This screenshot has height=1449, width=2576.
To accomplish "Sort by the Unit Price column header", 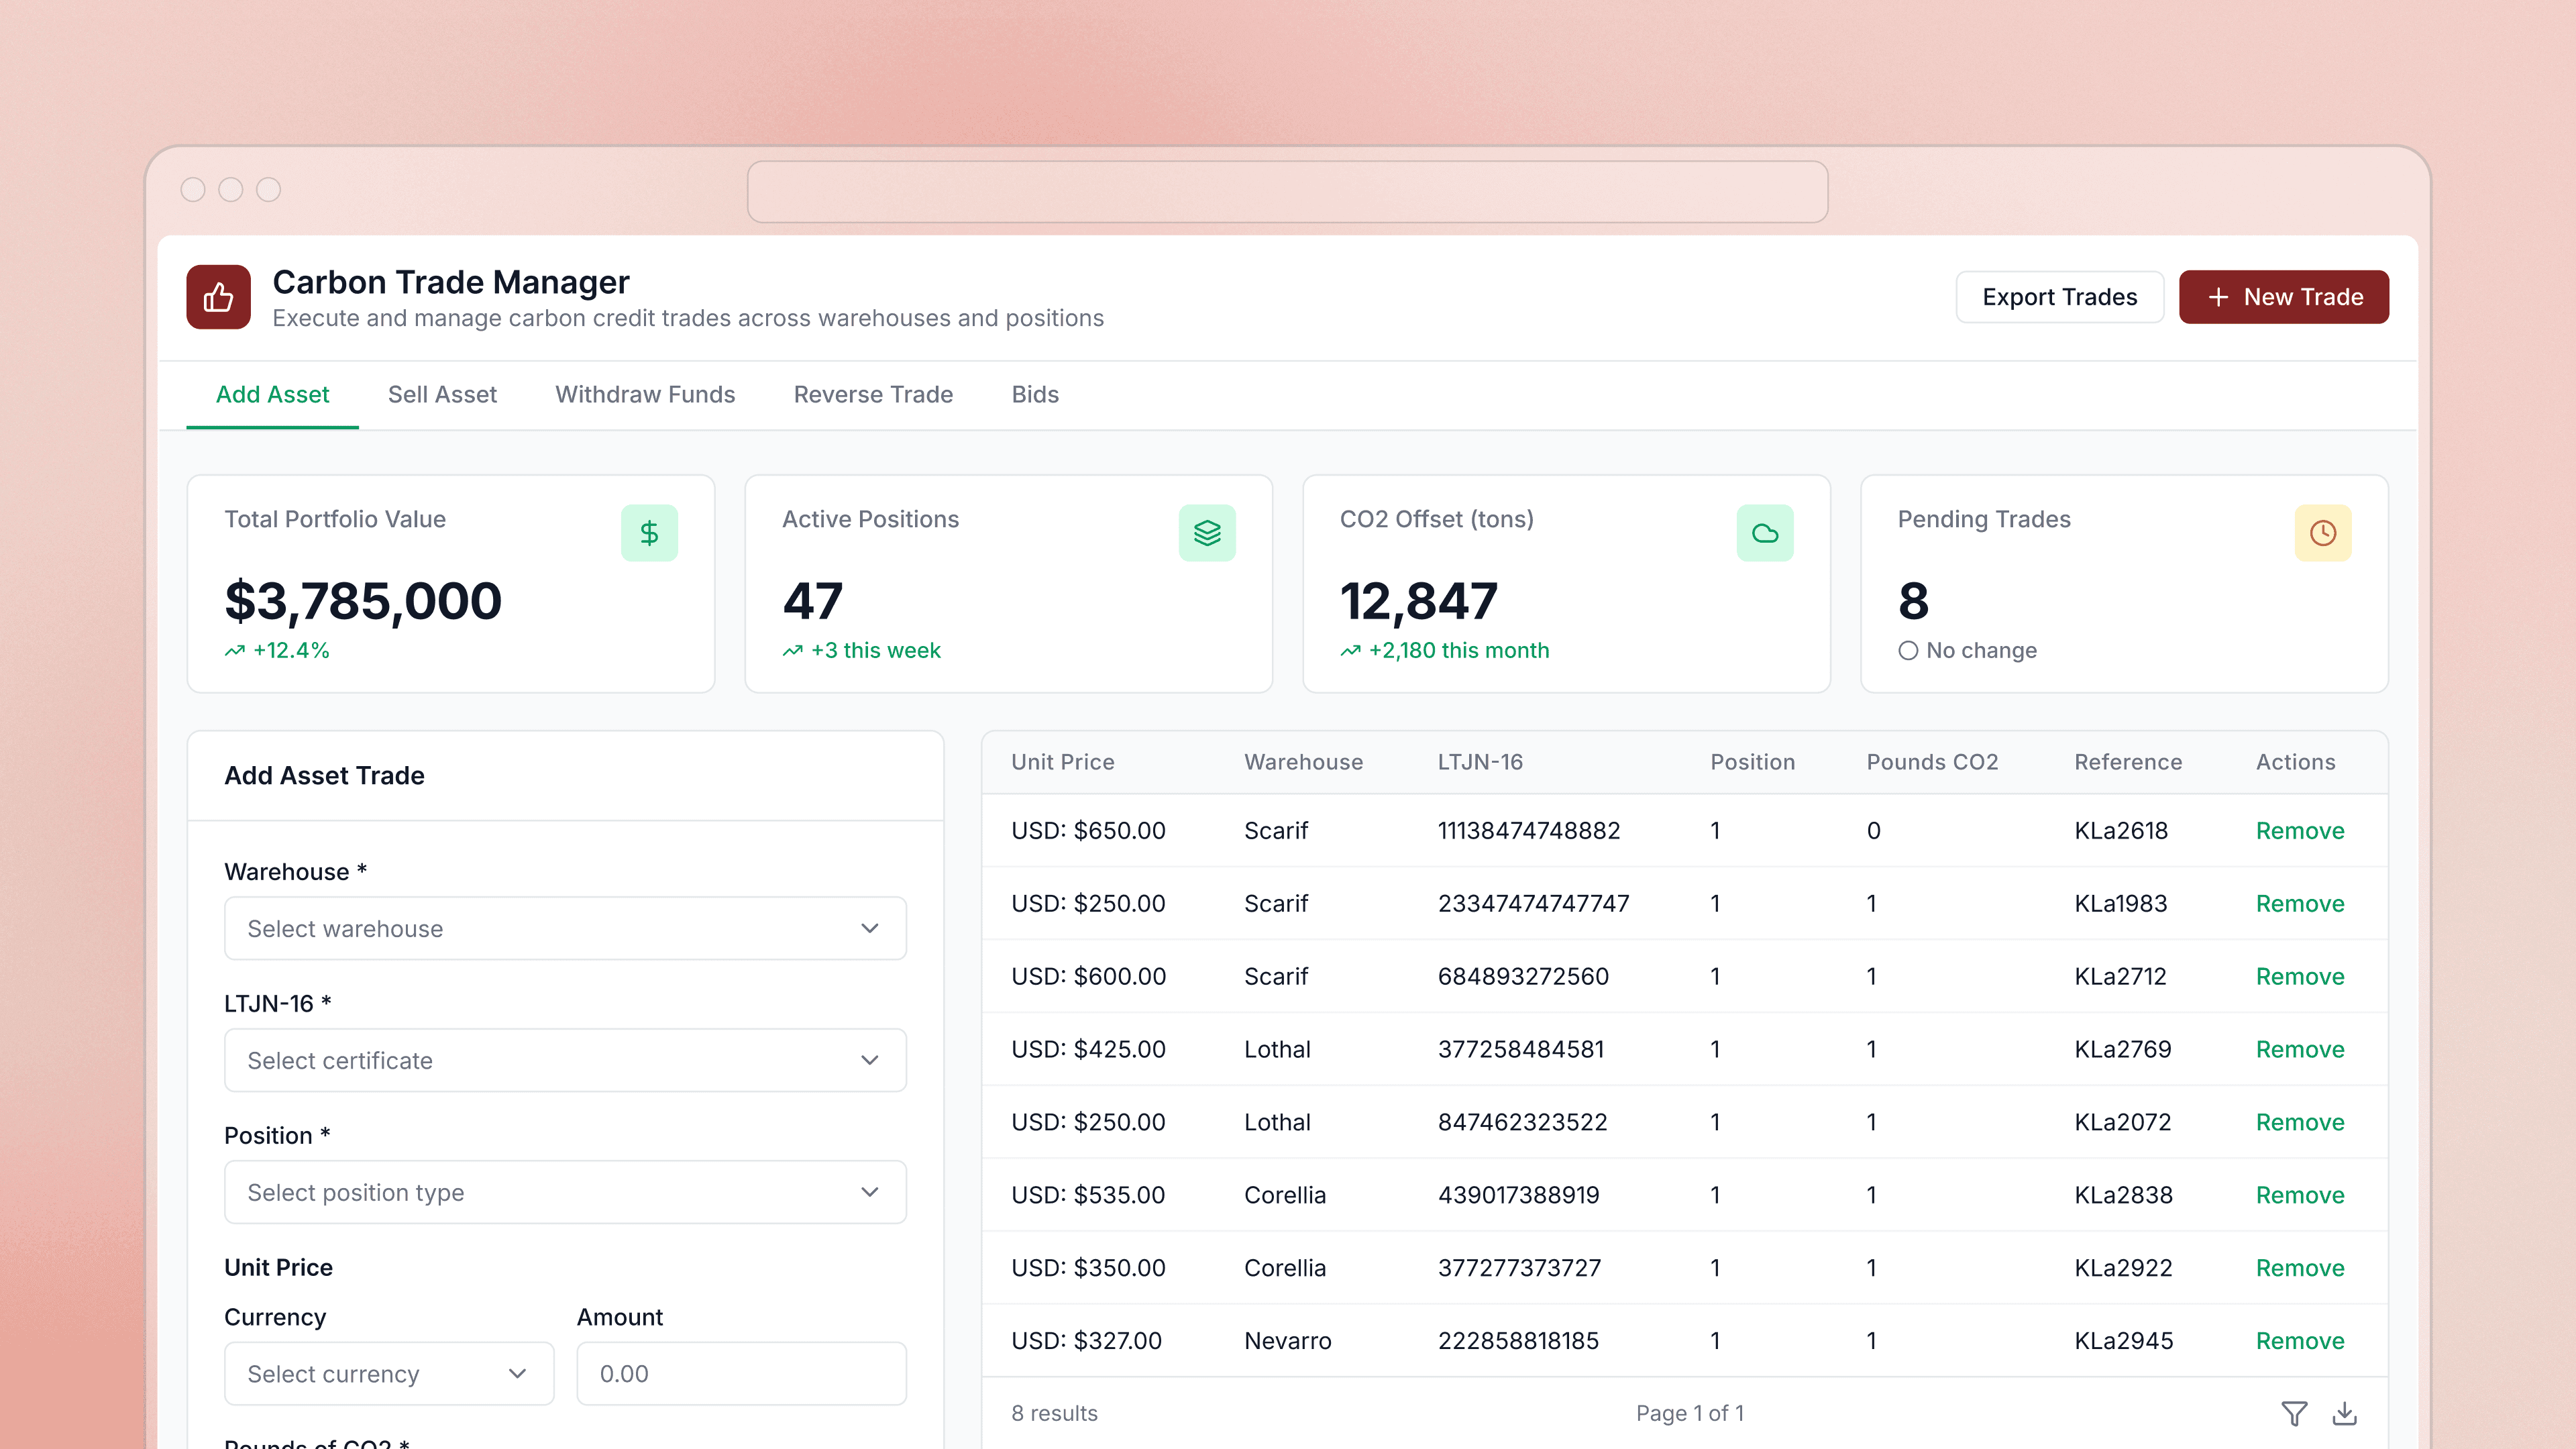I will point(1062,763).
